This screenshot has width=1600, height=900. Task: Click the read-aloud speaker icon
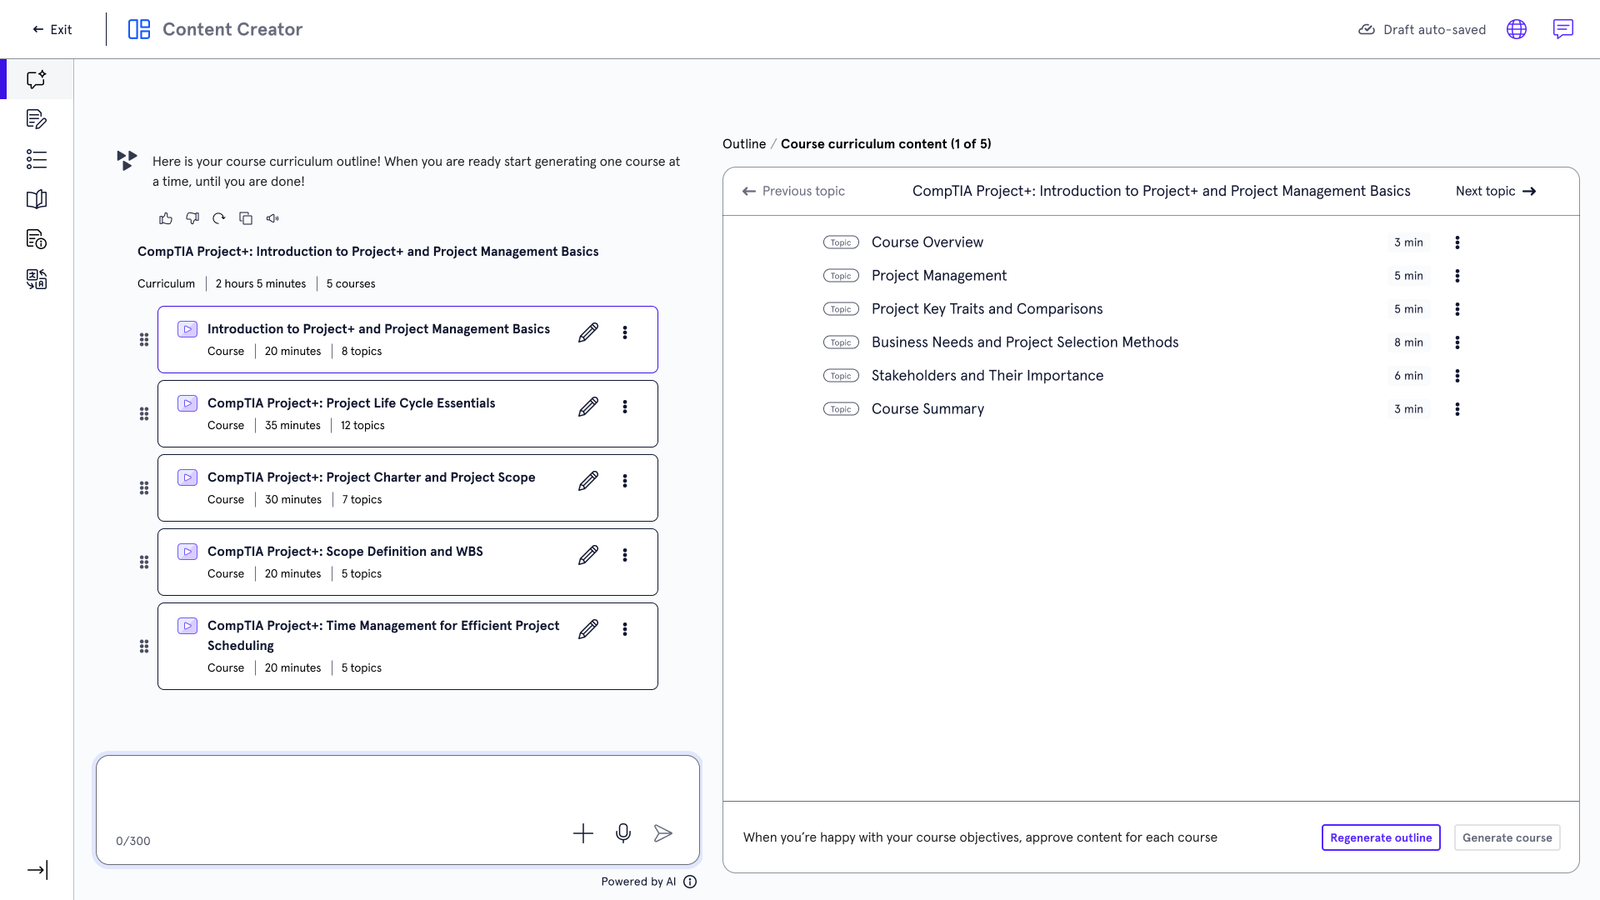click(273, 218)
